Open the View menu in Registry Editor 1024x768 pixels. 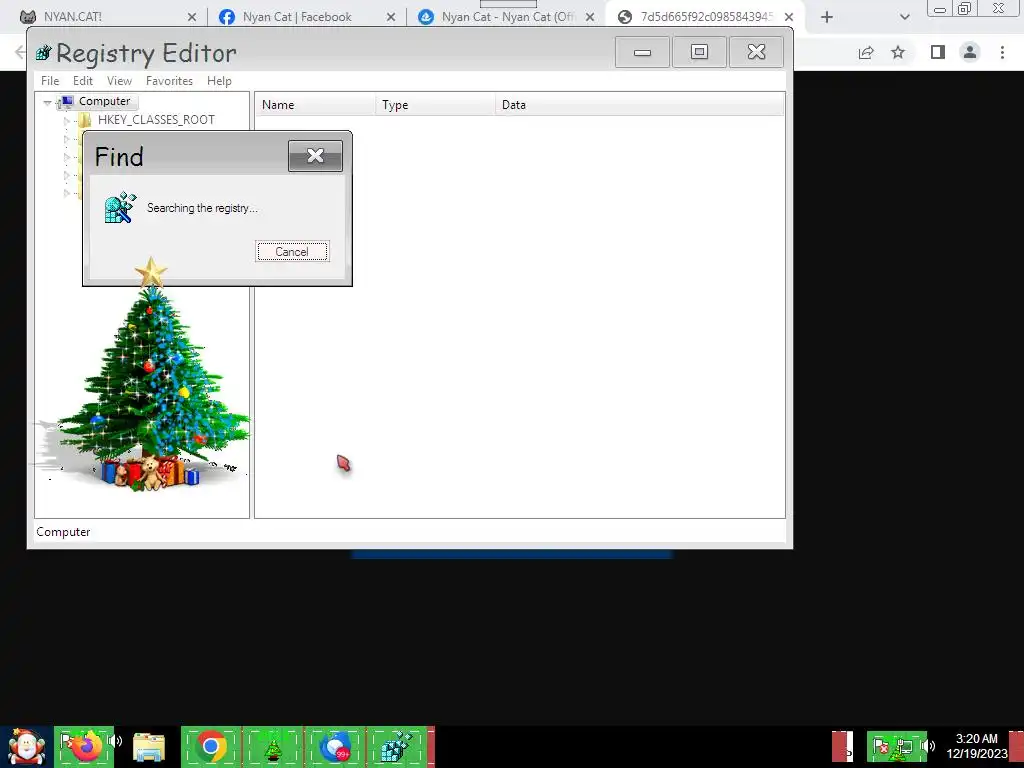(120, 81)
